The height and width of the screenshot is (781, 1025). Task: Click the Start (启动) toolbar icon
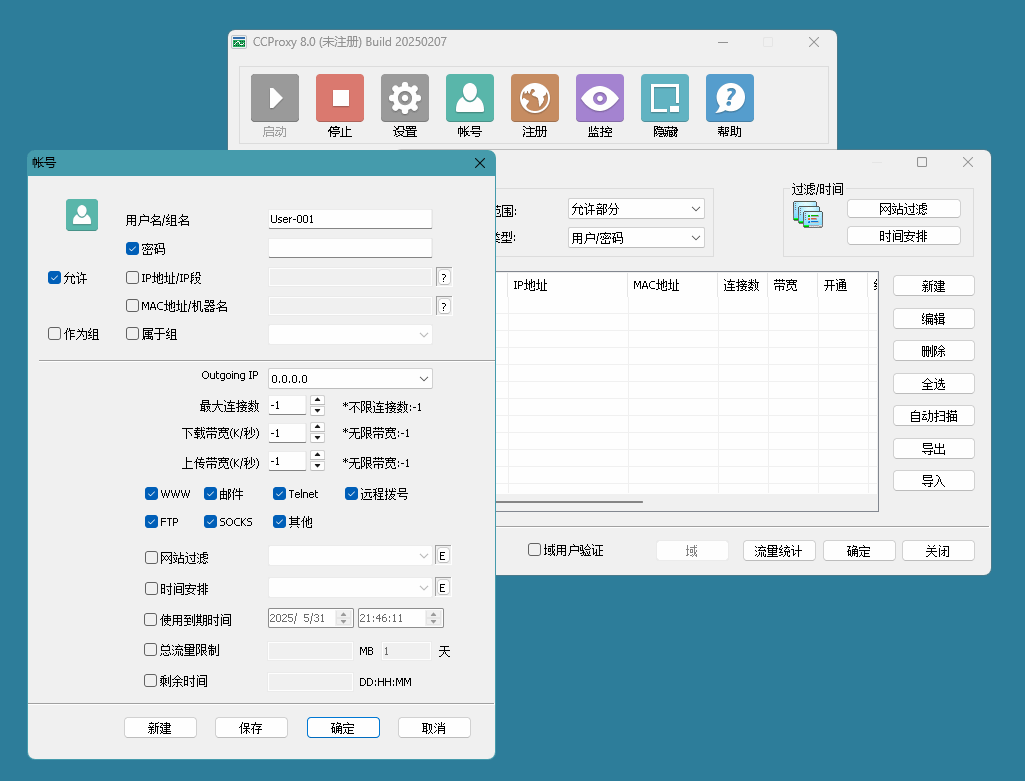pos(275,98)
